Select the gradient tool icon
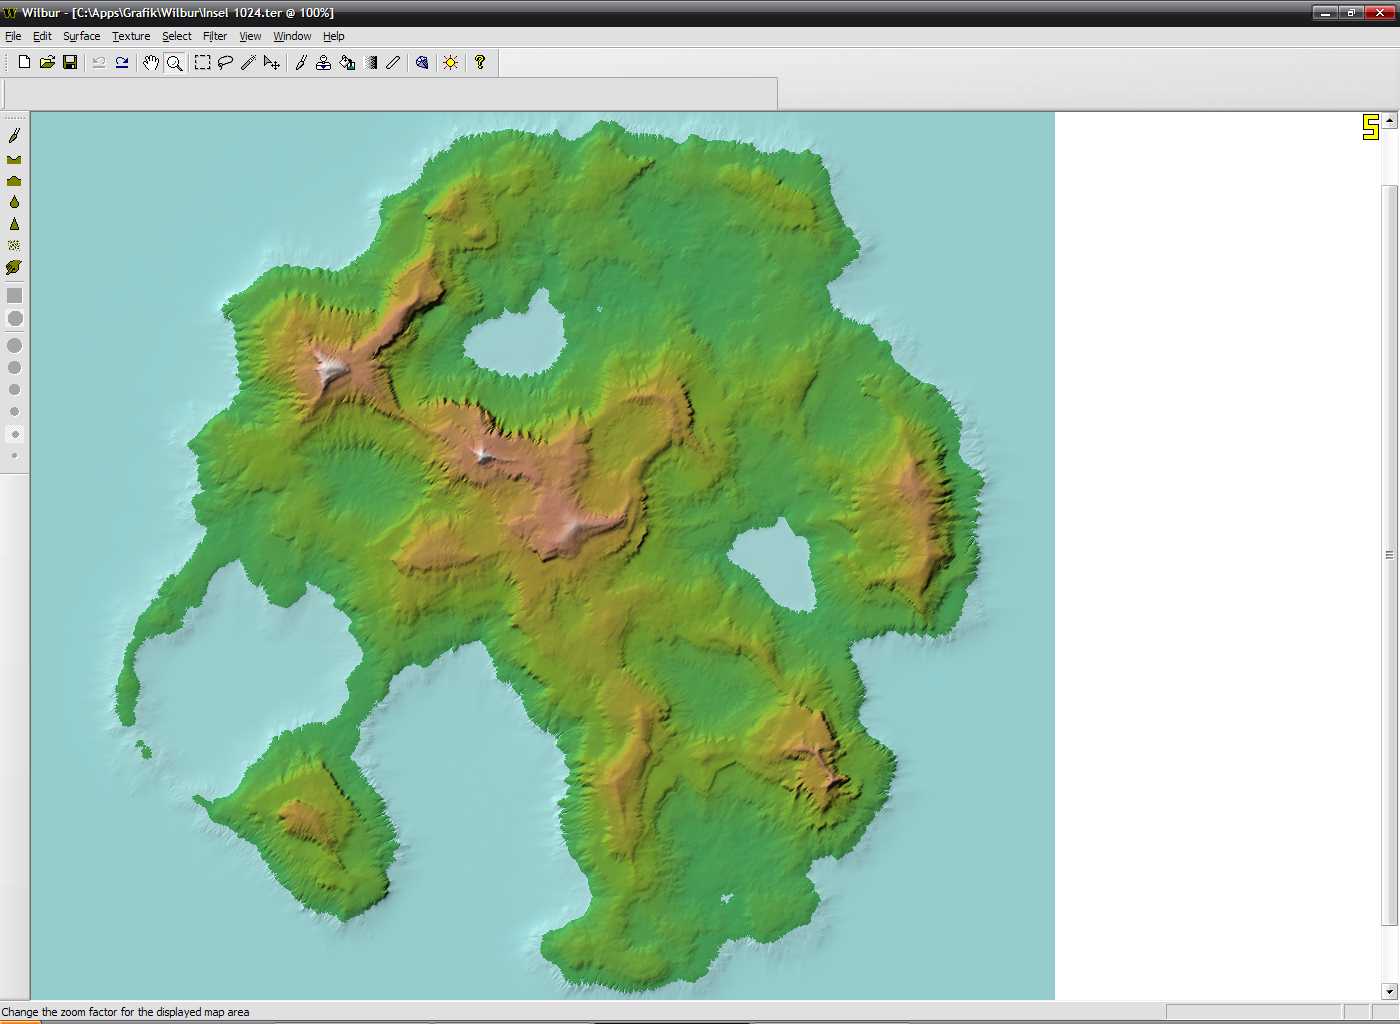Screen dimensions: 1400x1024 point(371,63)
